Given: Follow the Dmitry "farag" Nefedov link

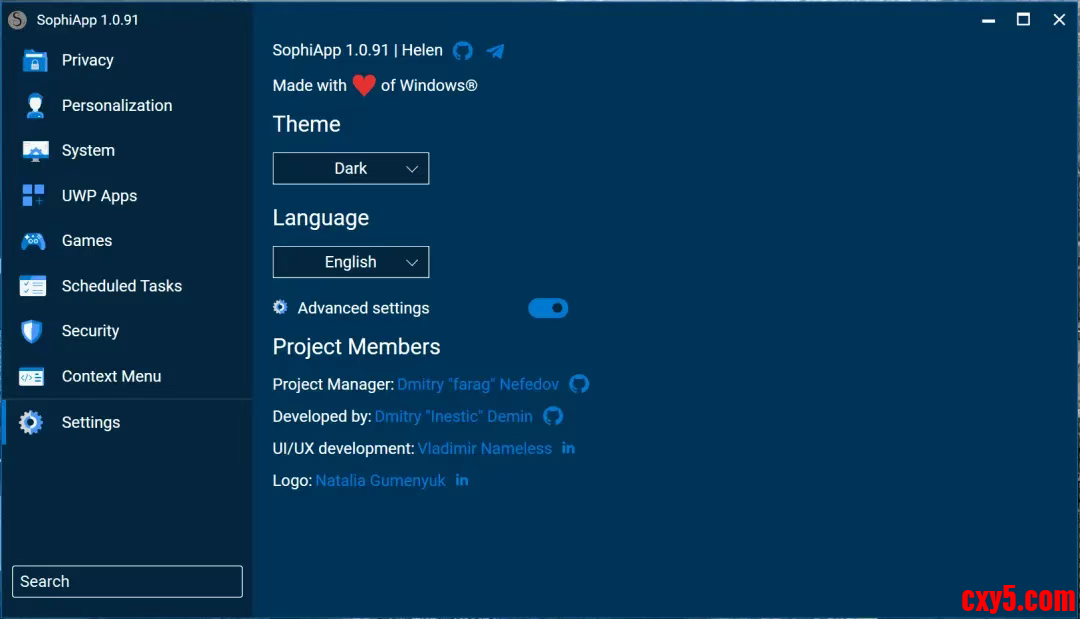Looking at the screenshot, I should click(x=478, y=384).
